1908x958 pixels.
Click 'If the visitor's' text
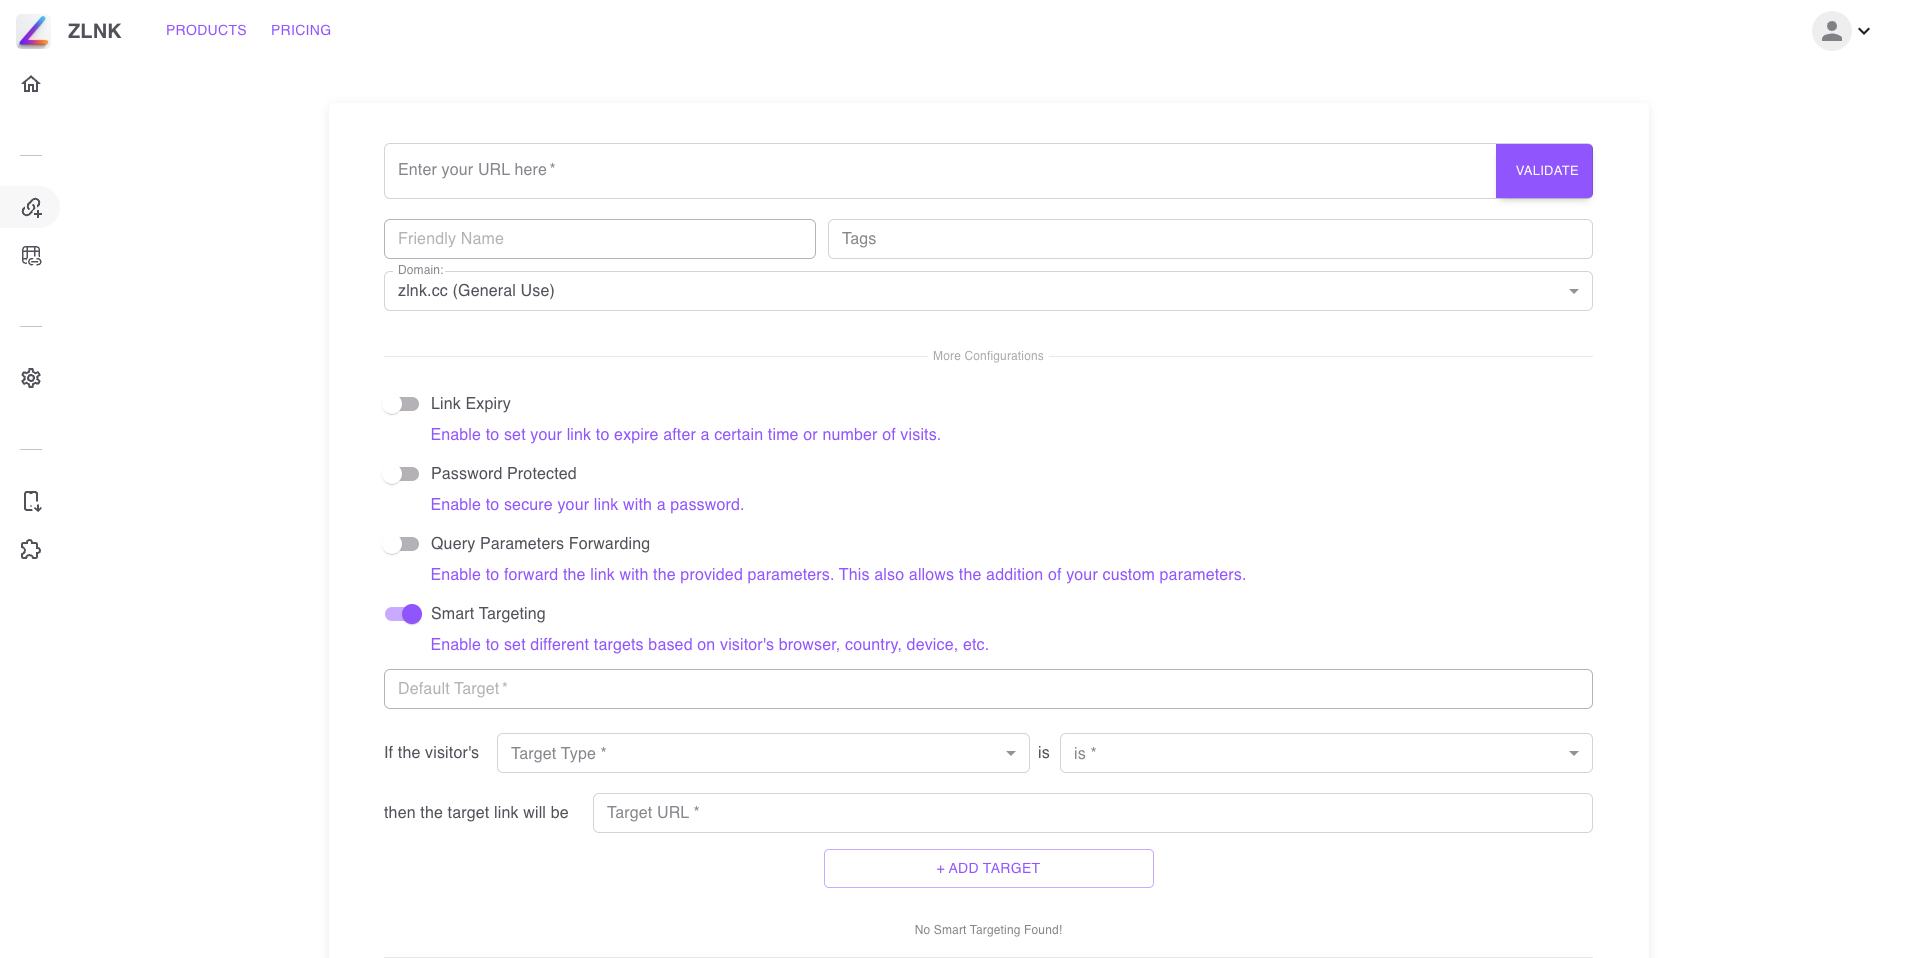click(431, 753)
